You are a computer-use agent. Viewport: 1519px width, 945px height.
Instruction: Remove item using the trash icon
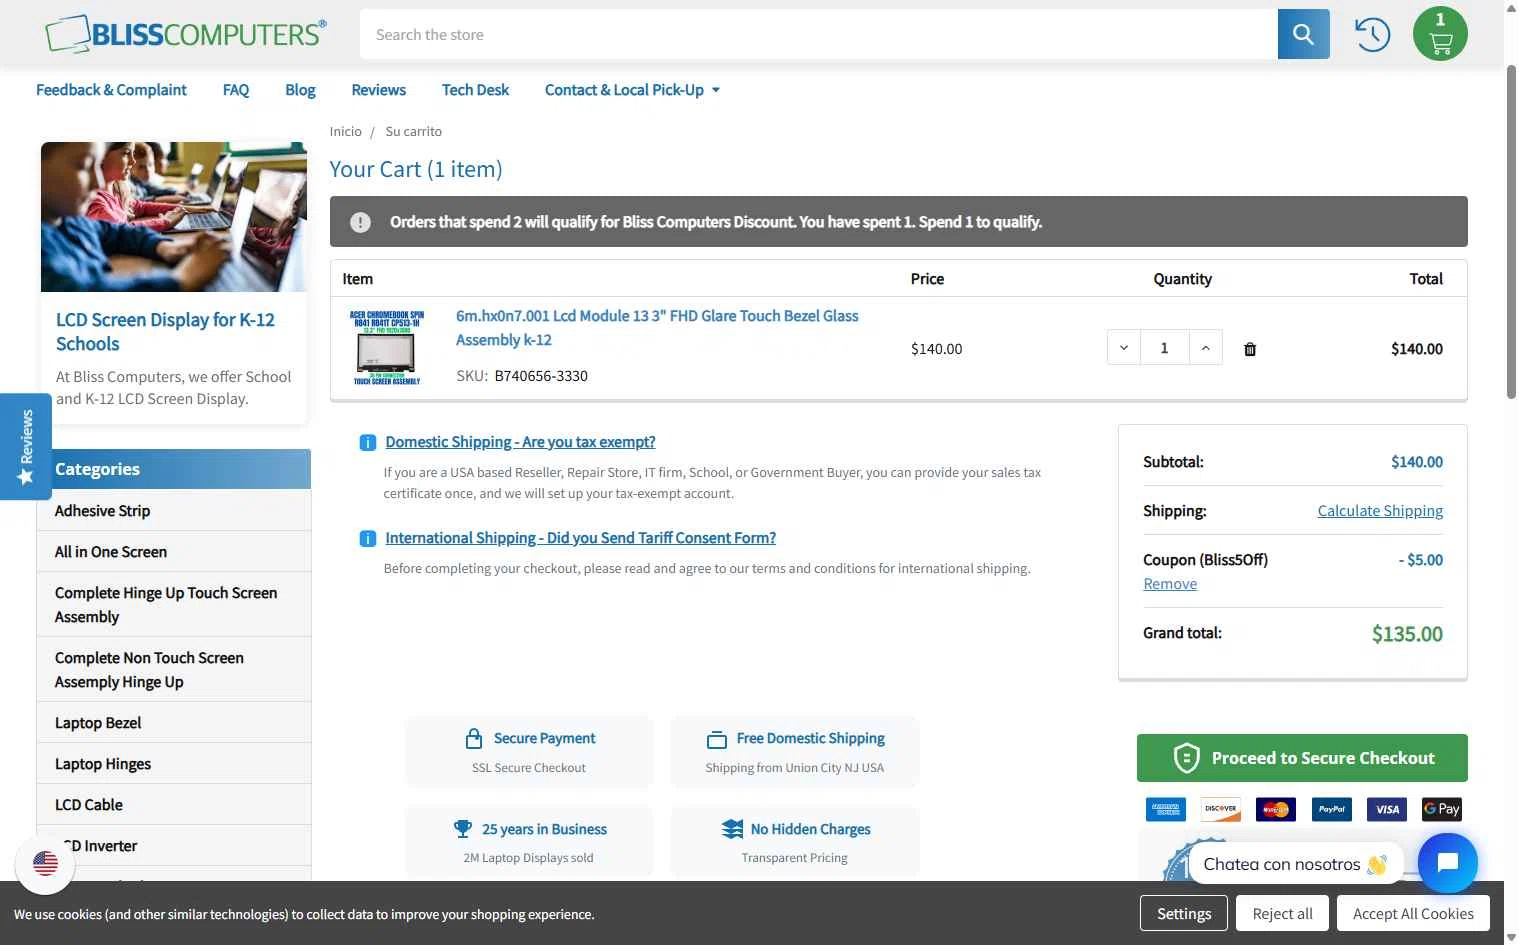pos(1250,349)
